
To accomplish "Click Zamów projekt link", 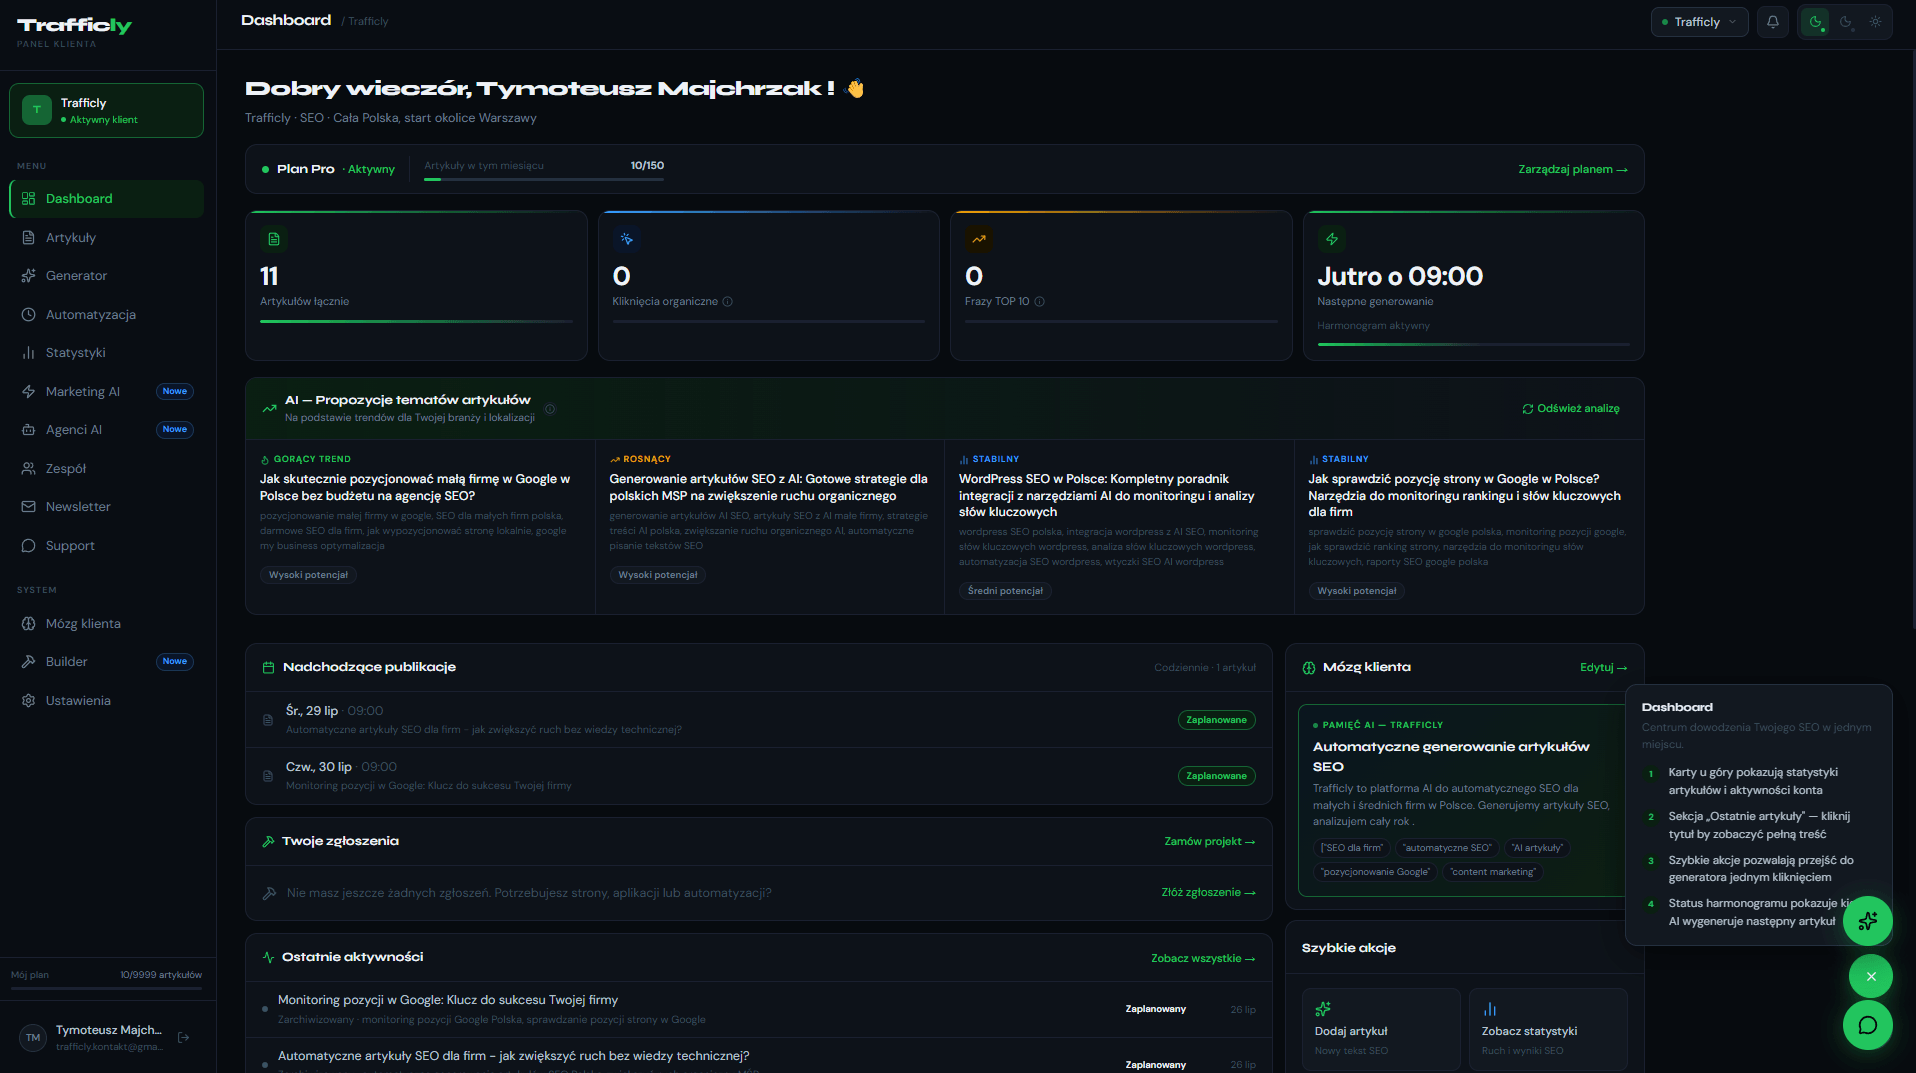I will click(1209, 842).
